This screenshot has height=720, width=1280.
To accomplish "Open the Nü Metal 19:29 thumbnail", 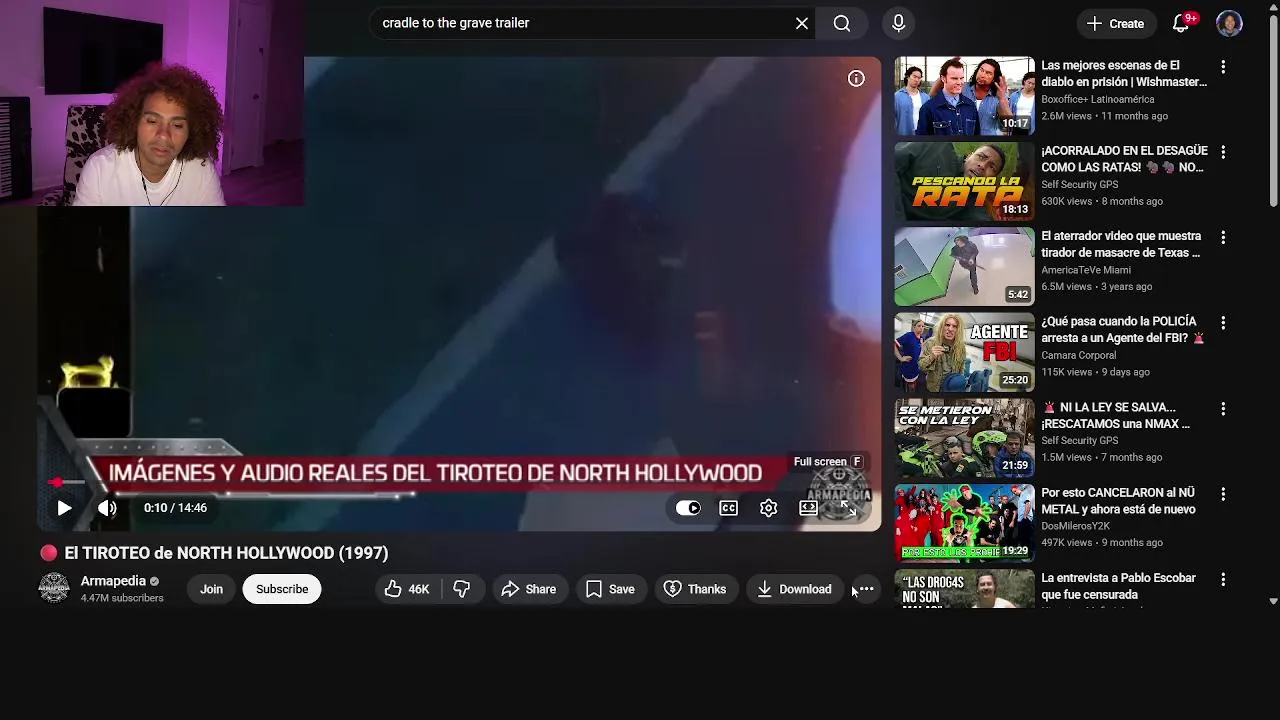I will coord(964,523).
